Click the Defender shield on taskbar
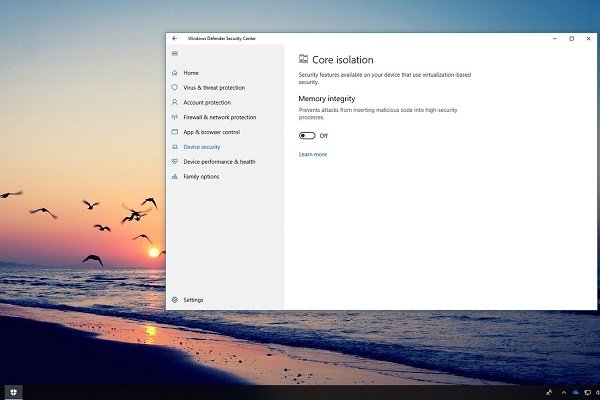The width and height of the screenshot is (600, 400). [14, 392]
